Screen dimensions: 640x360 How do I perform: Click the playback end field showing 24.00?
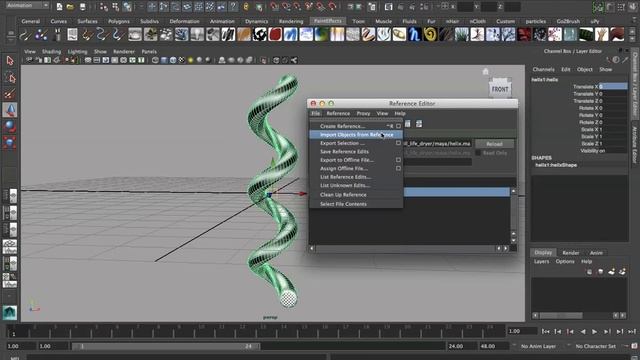click(x=461, y=346)
